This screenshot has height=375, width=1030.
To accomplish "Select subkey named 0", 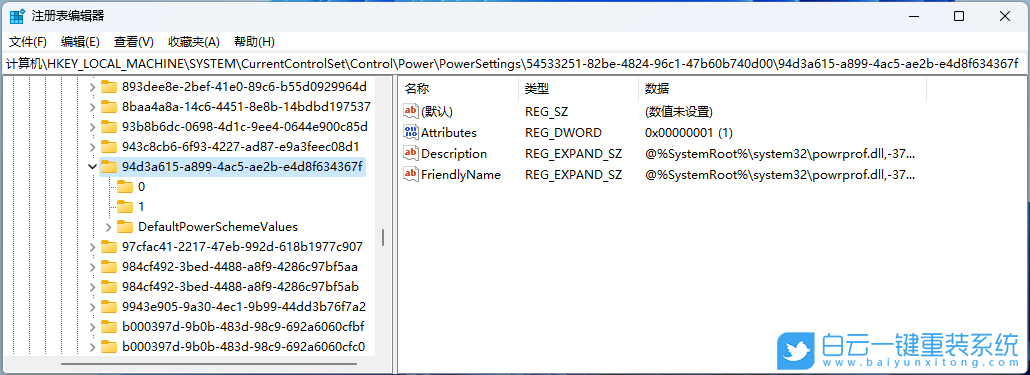I will [141, 187].
